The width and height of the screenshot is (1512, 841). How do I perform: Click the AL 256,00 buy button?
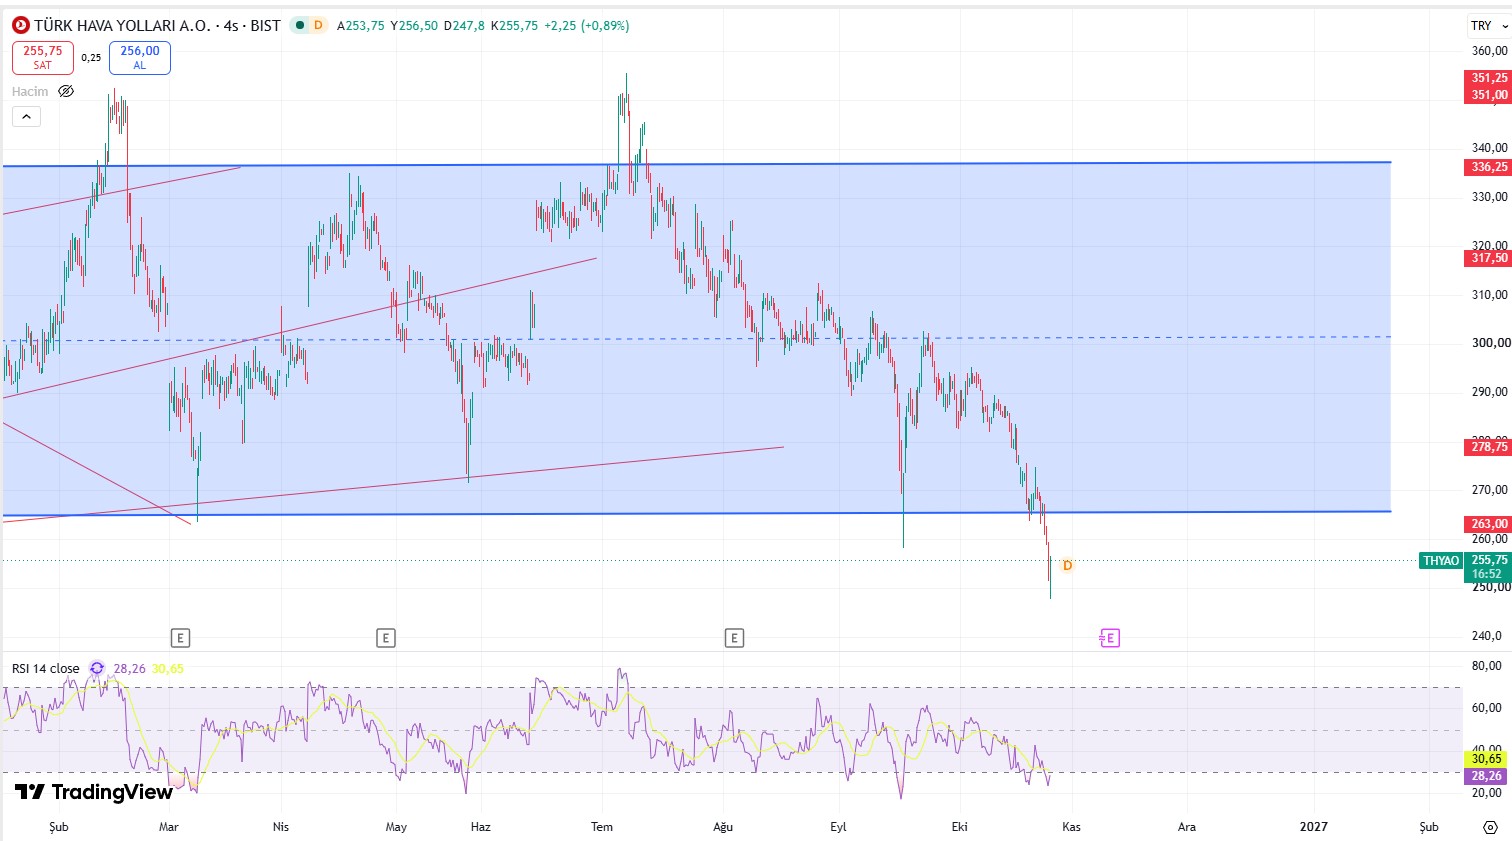pos(140,57)
